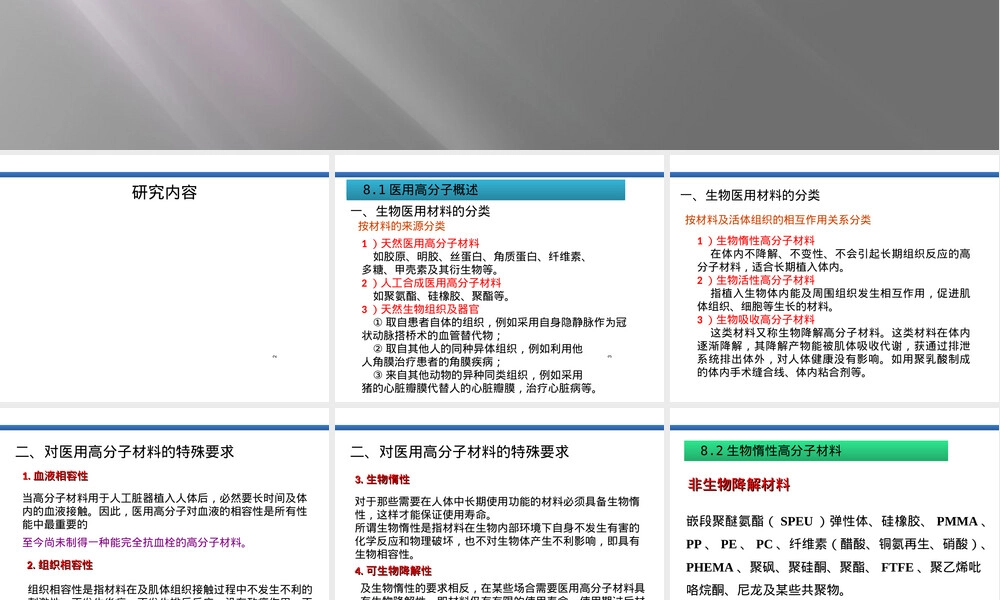The height and width of the screenshot is (600, 1000).
Task: Click the heading 3. 生物惰性
Action: [383, 480]
